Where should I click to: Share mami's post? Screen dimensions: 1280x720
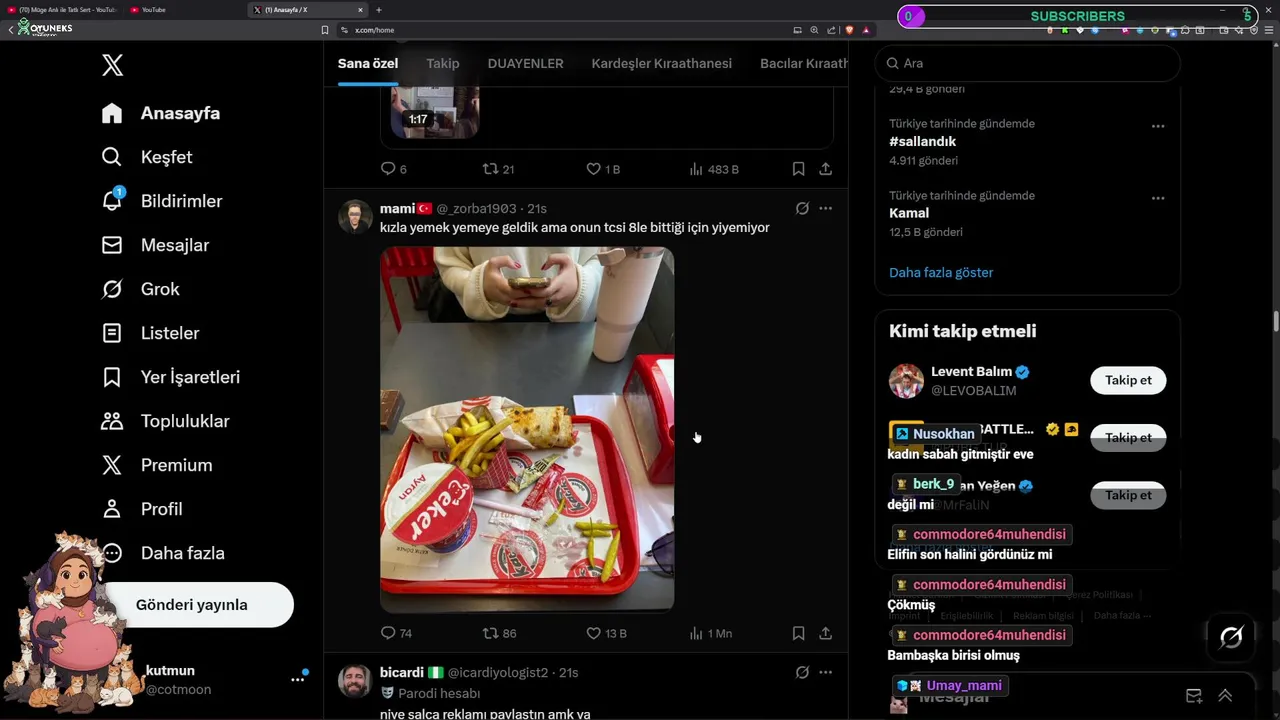tap(826, 633)
